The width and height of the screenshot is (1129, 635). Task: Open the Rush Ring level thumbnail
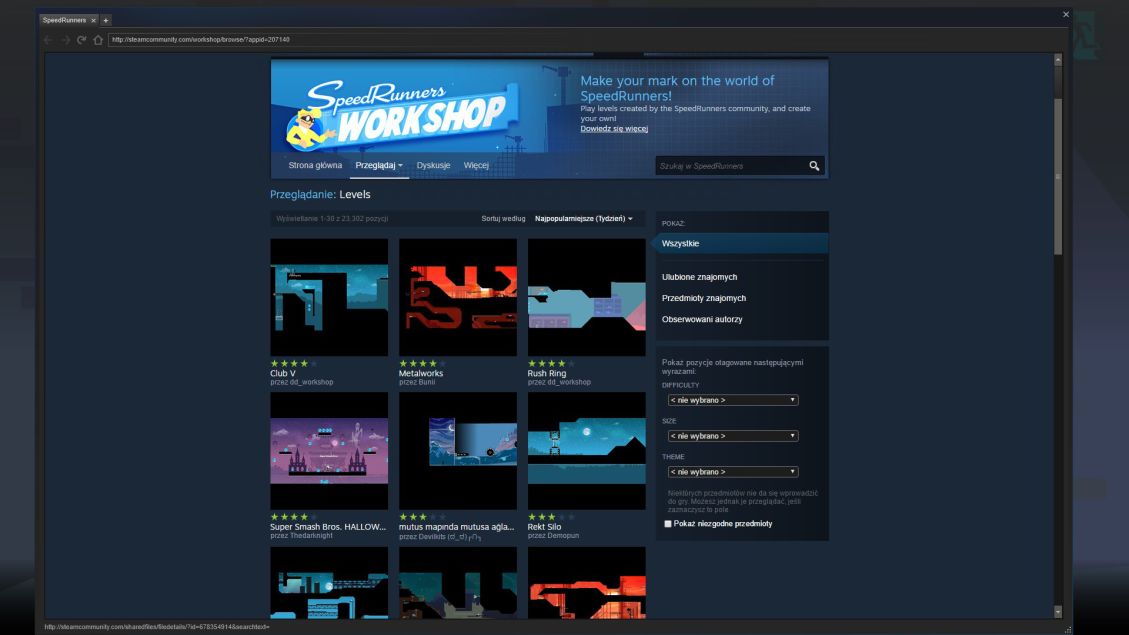[x=587, y=297]
